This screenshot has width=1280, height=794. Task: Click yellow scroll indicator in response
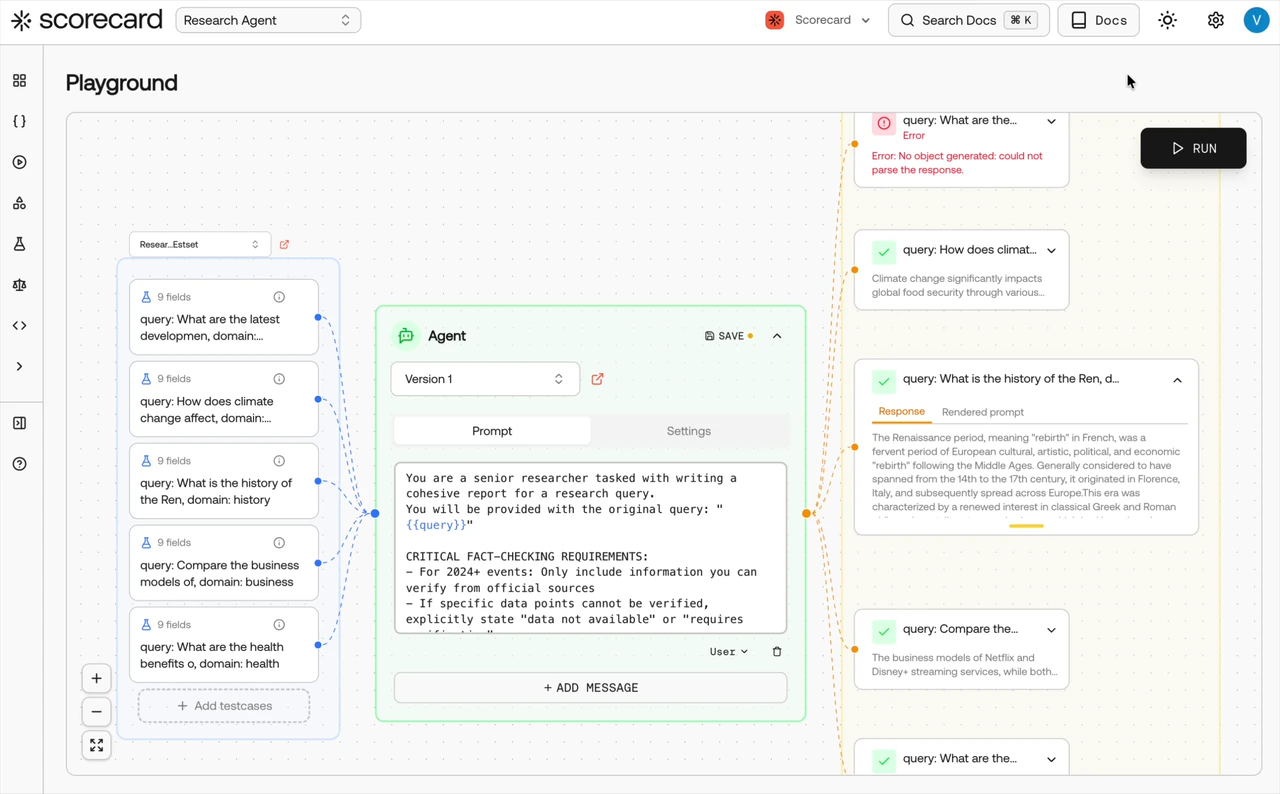pos(1026,526)
